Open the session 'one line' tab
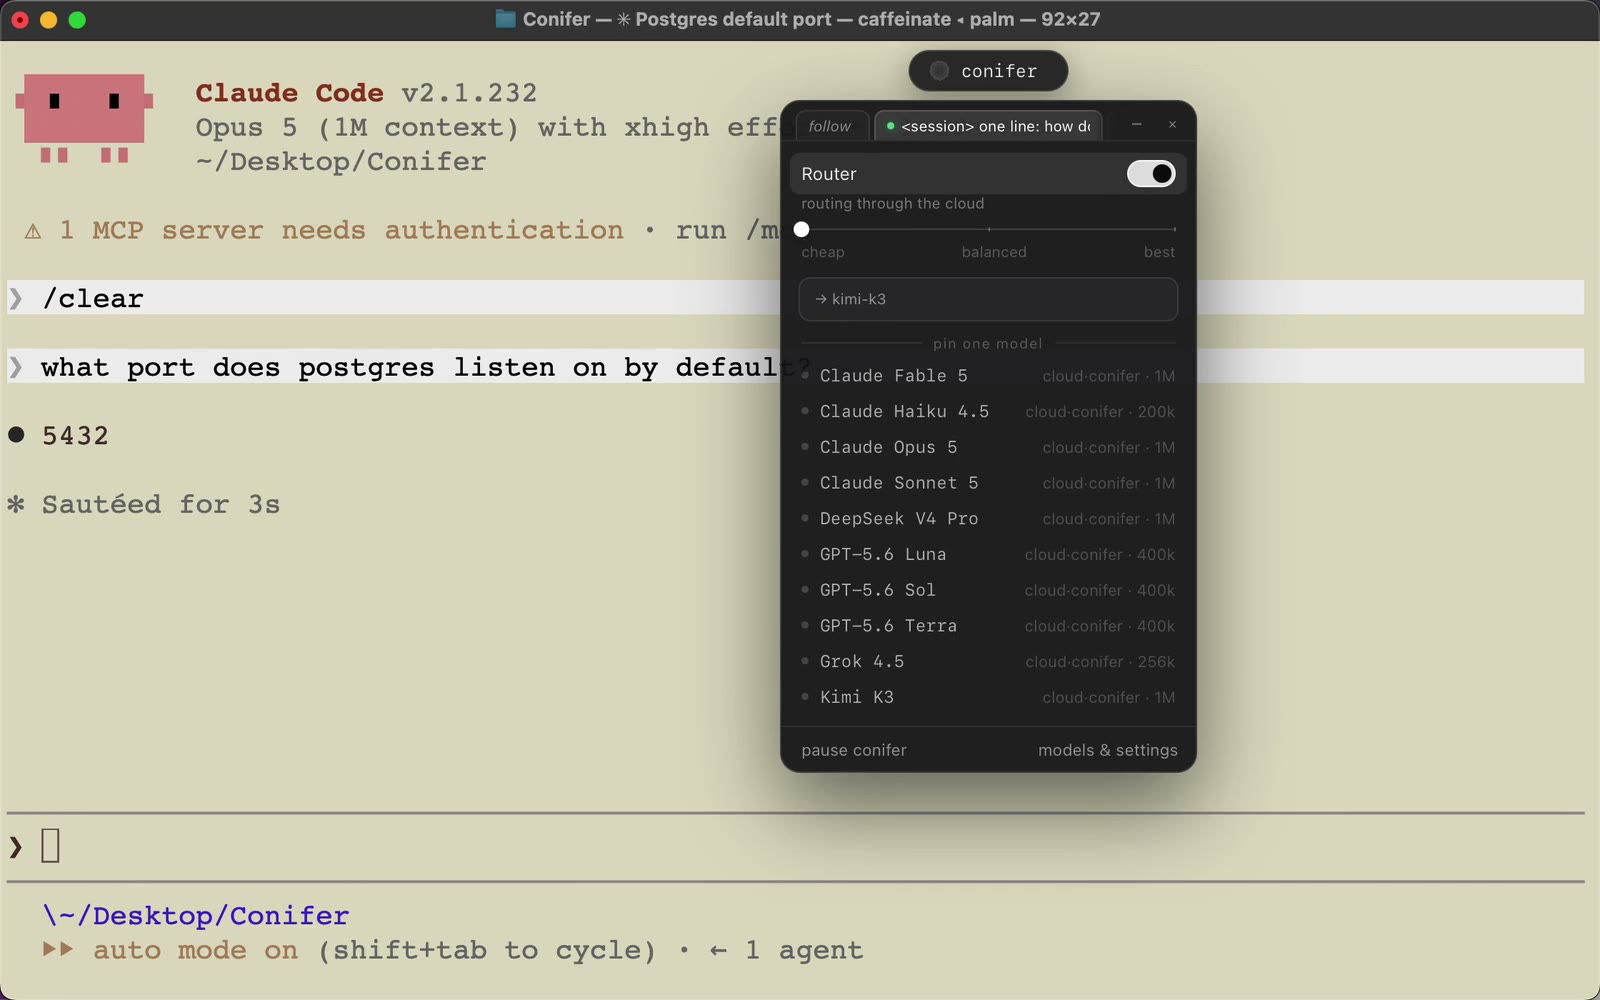Image resolution: width=1600 pixels, height=1000 pixels. [x=989, y=126]
